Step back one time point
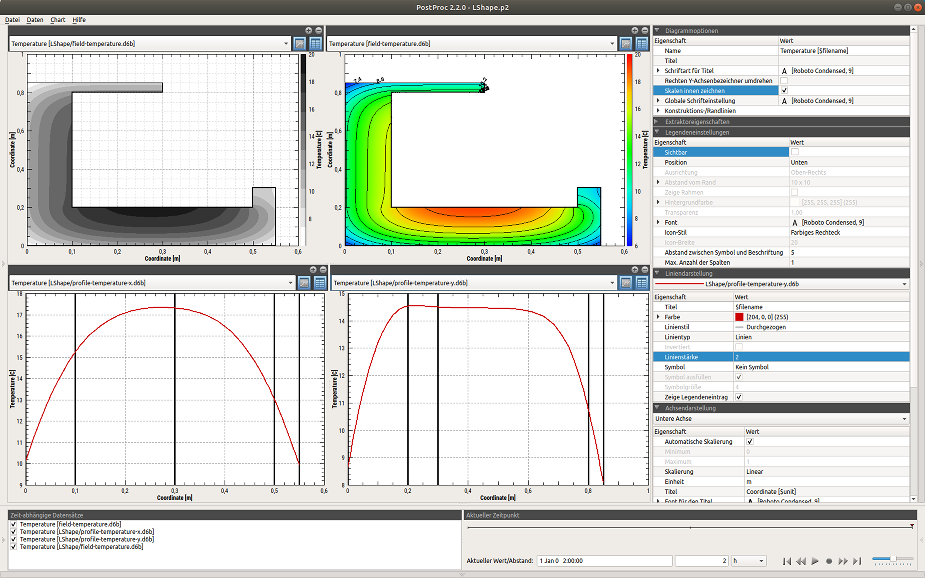 [x=801, y=561]
